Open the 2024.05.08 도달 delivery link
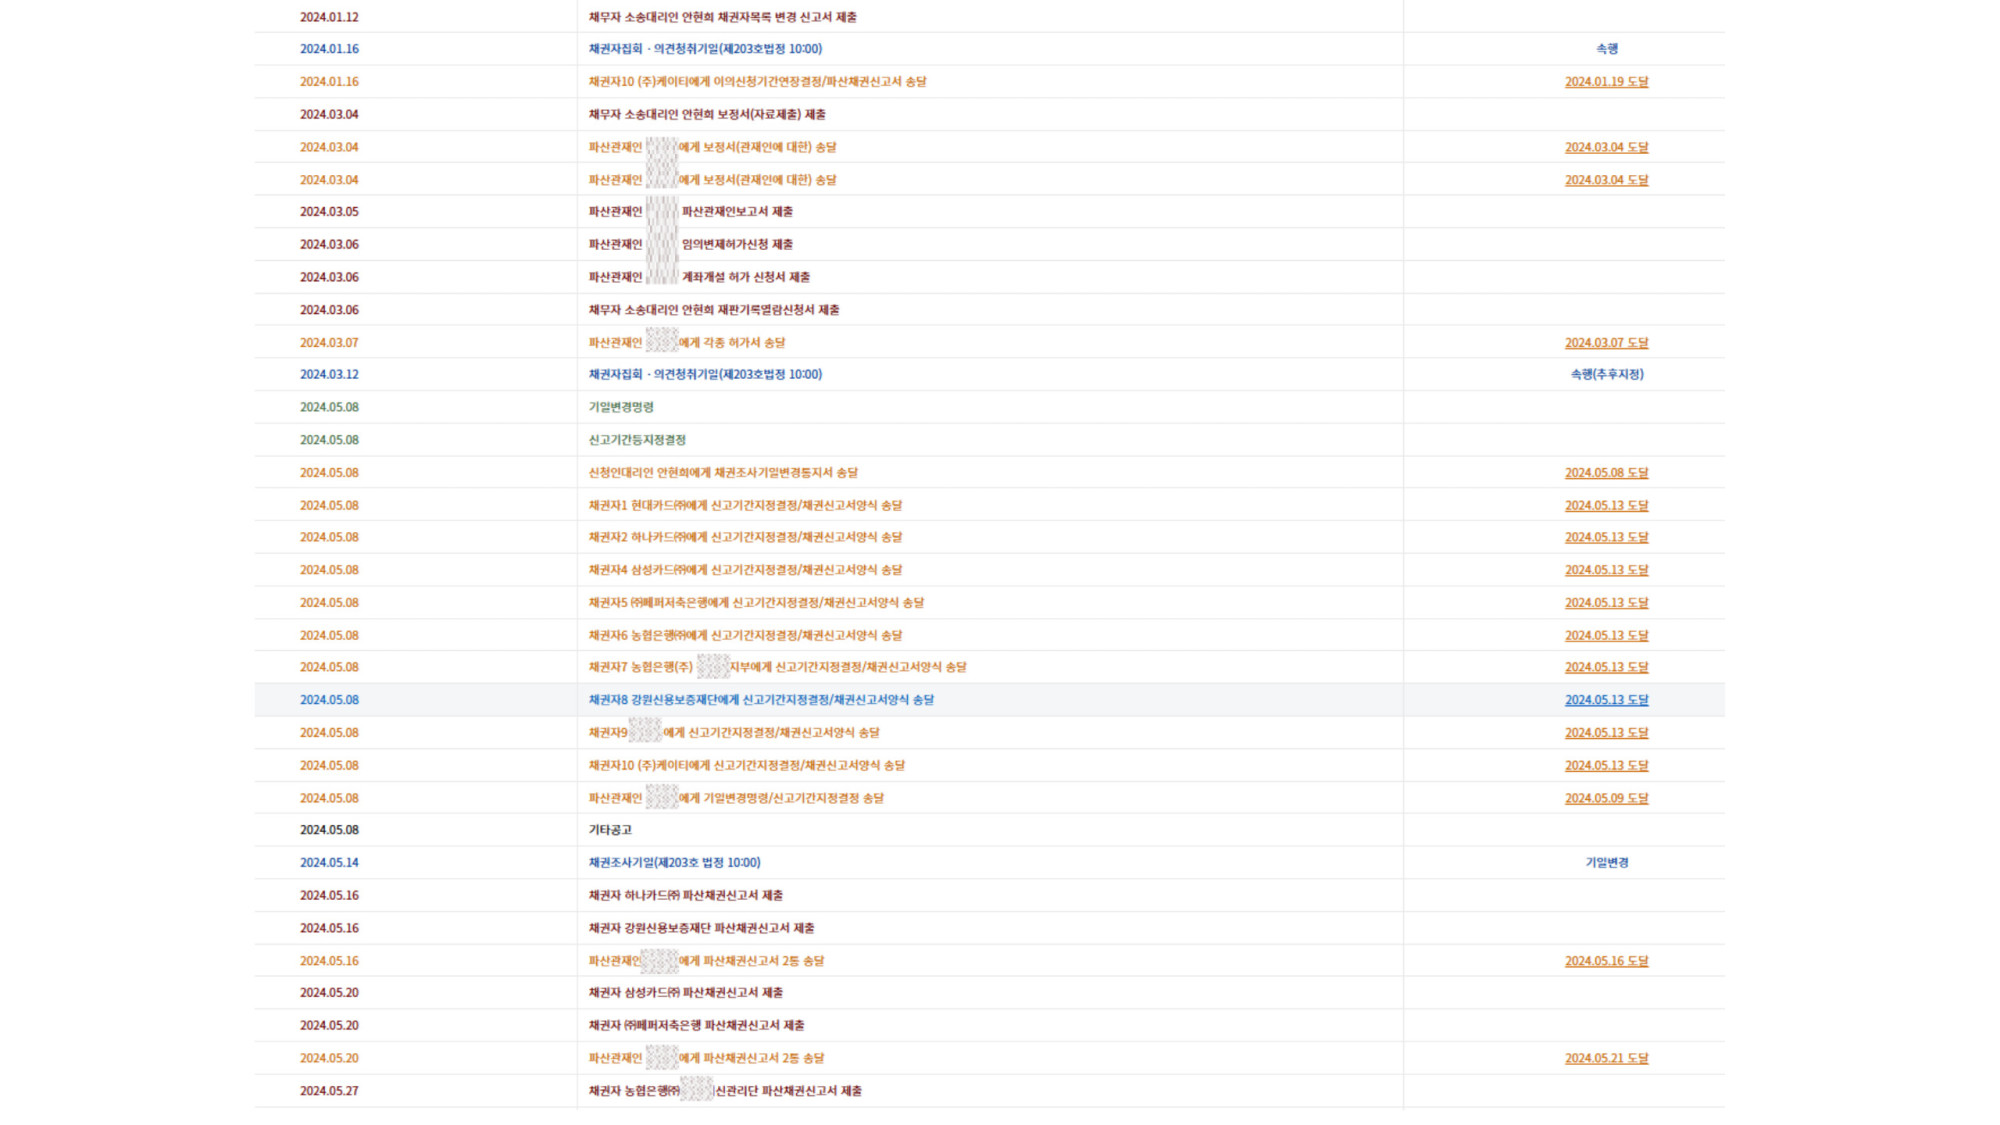The width and height of the screenshot is (2000, 1125). coord(1606,473)
